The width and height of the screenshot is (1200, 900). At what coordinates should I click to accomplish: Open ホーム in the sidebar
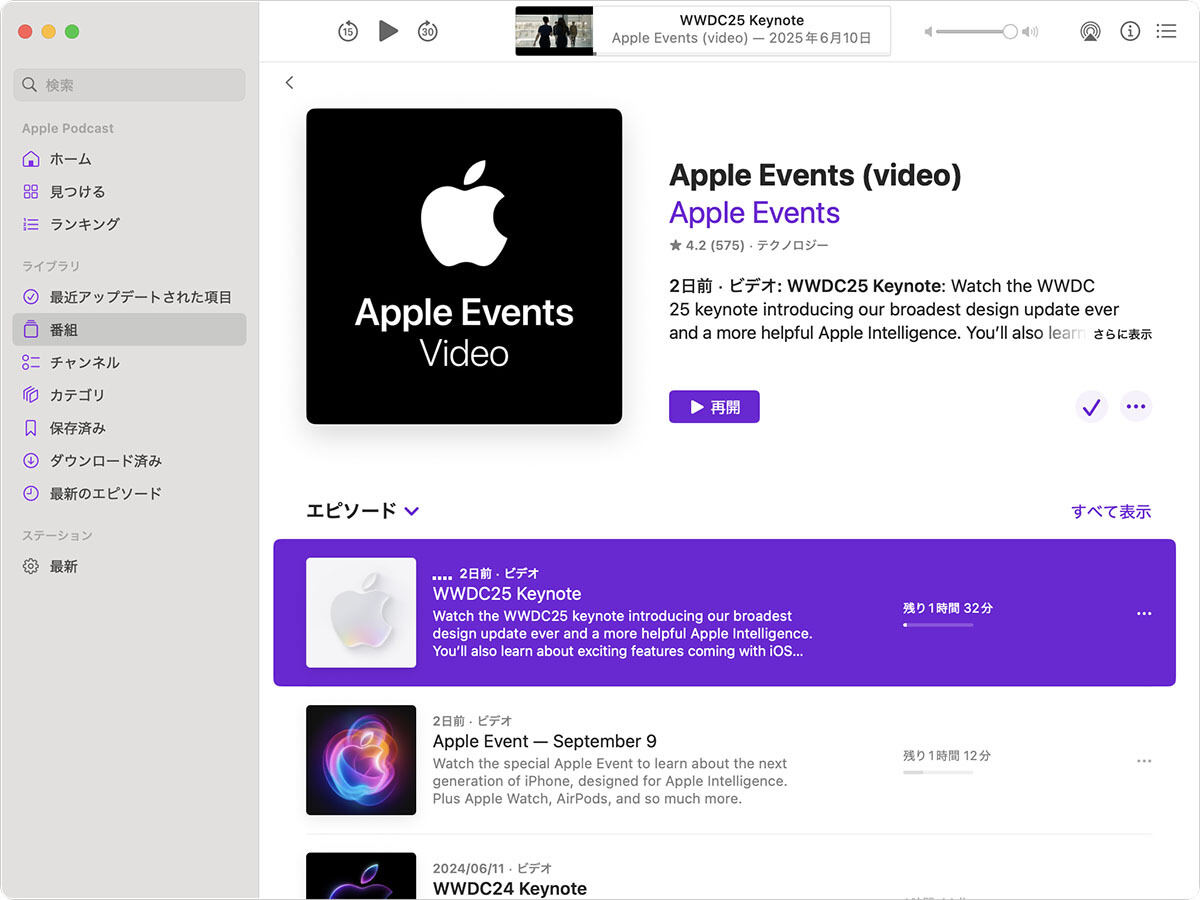(x=129, y=159)
